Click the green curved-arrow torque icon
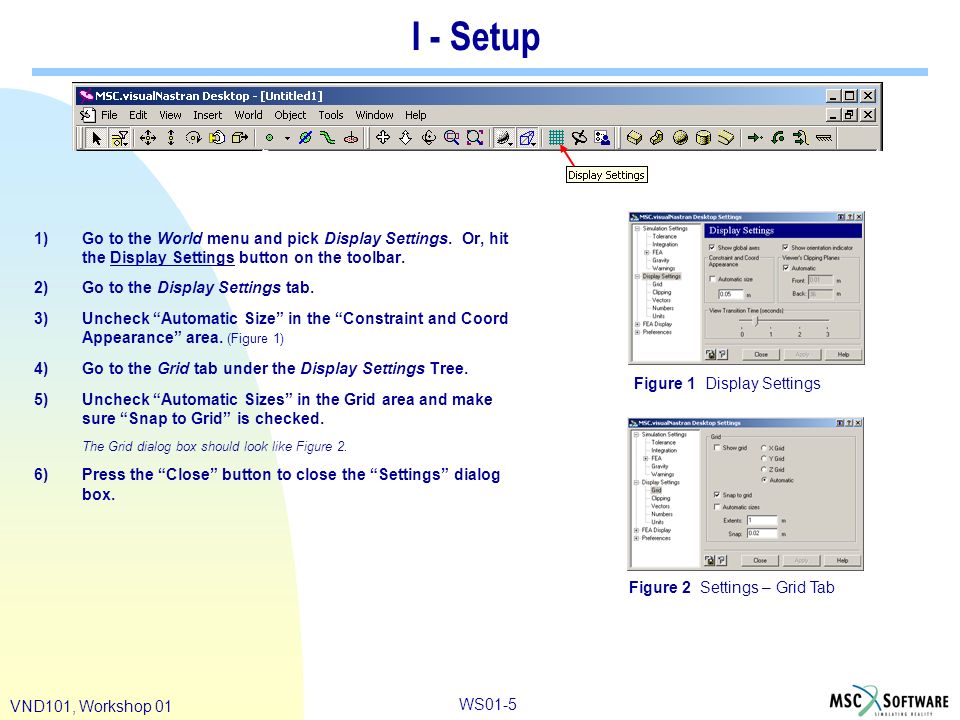Screen dimensions: 960x720 (778, 138)
